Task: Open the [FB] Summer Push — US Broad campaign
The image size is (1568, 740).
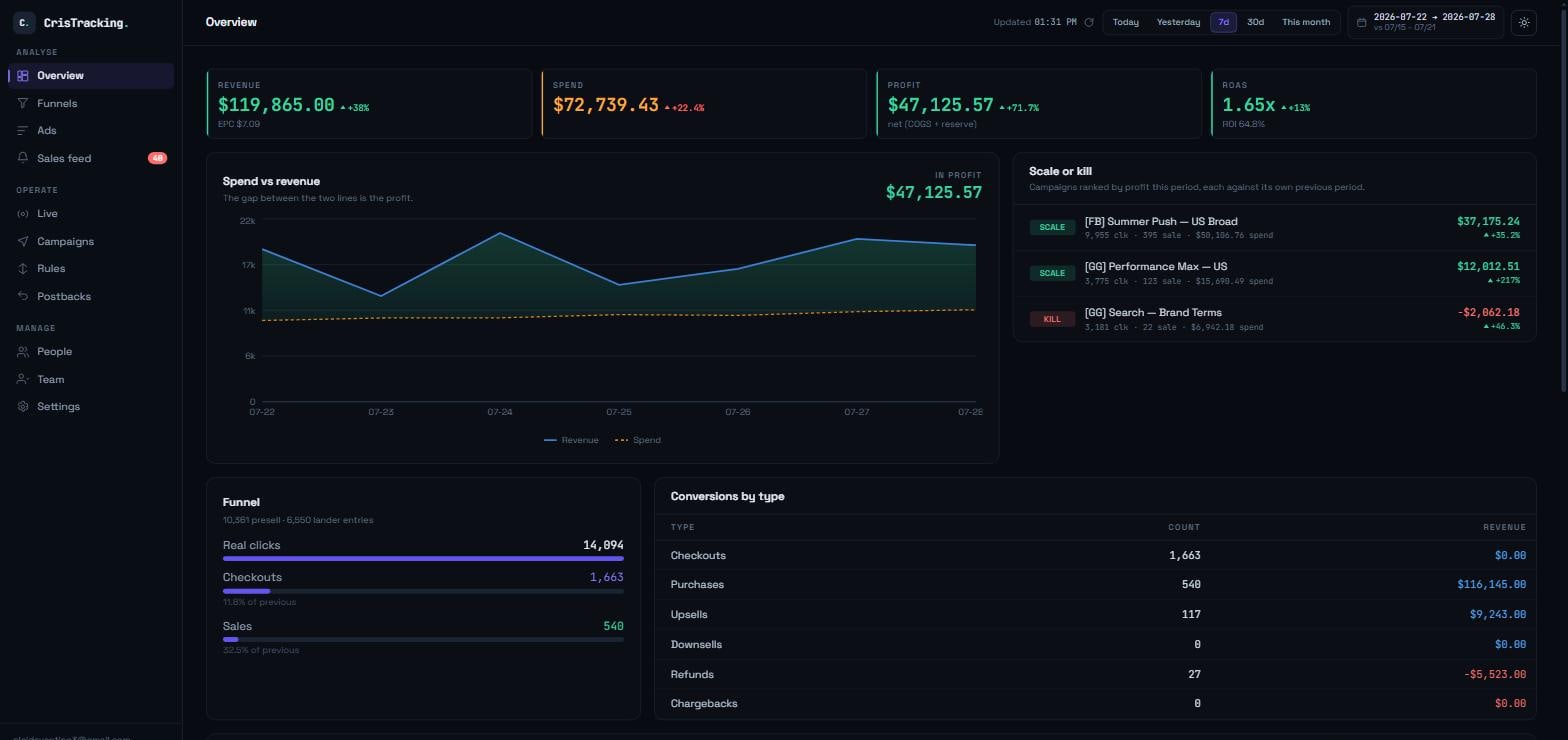Action: [x=1274, y=228]
